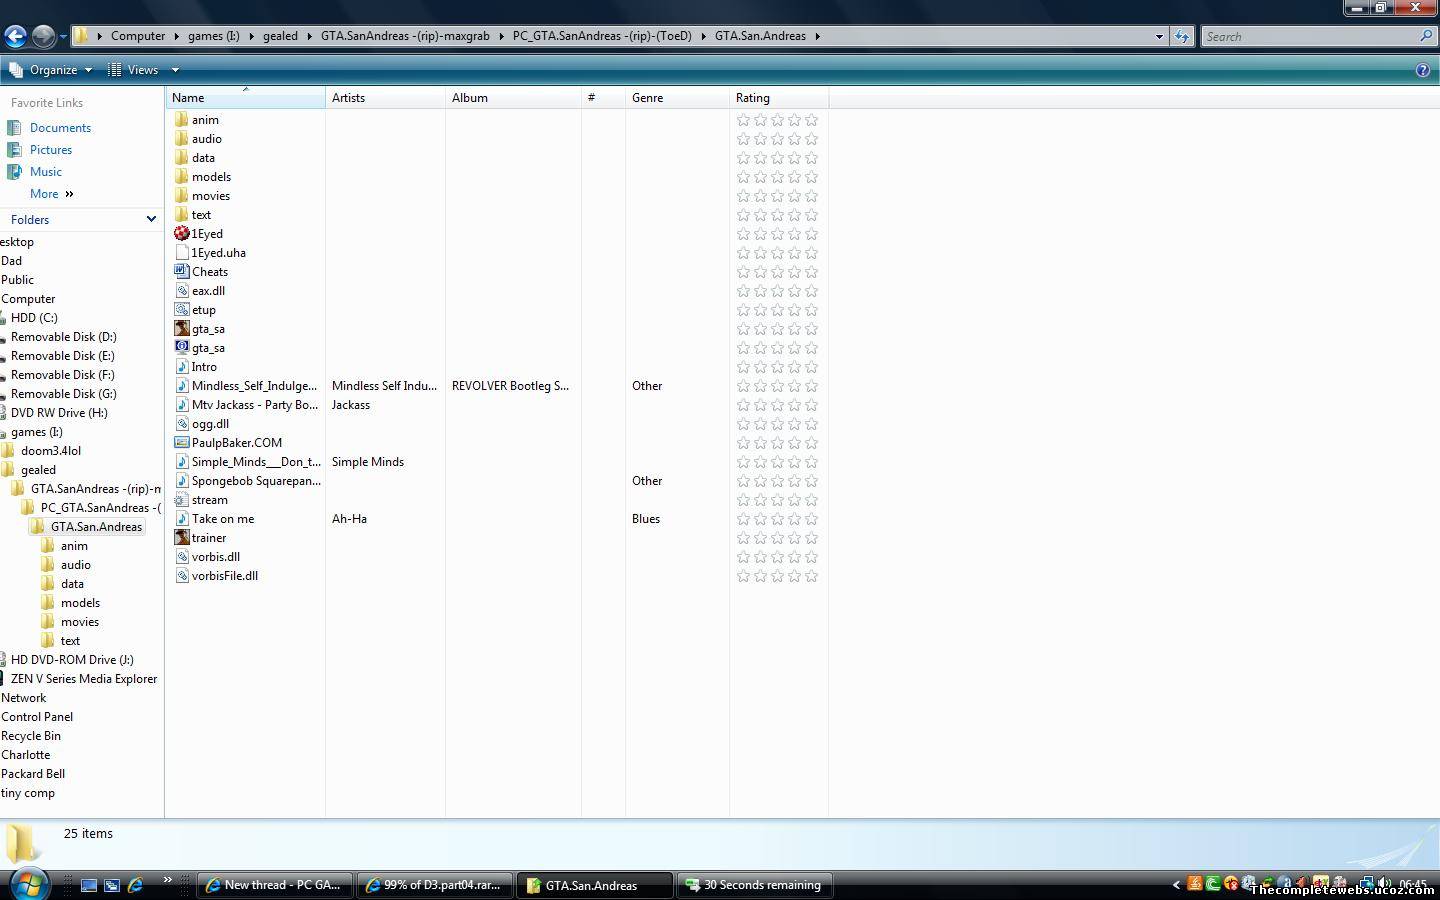Click the Forward navigation arrow

[x=43, y=36]
